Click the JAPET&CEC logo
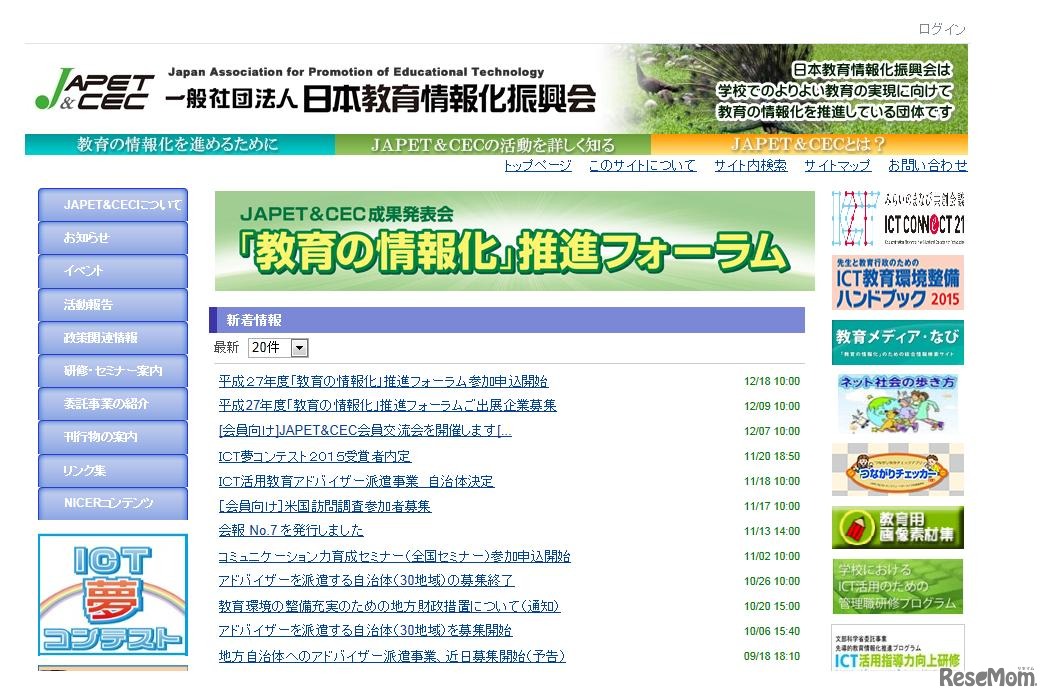The height and width of the screenshot is (700, 1050). click(x=97, y=88)
